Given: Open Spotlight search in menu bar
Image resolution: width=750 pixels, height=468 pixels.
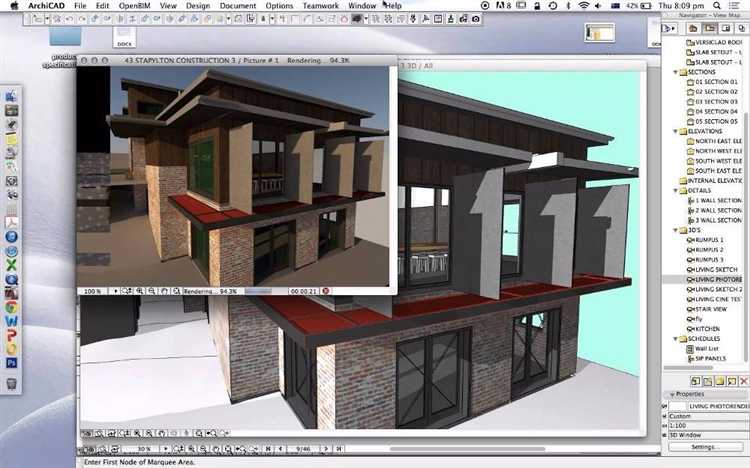Looking at the screenshot, I should tap(717, 6).
